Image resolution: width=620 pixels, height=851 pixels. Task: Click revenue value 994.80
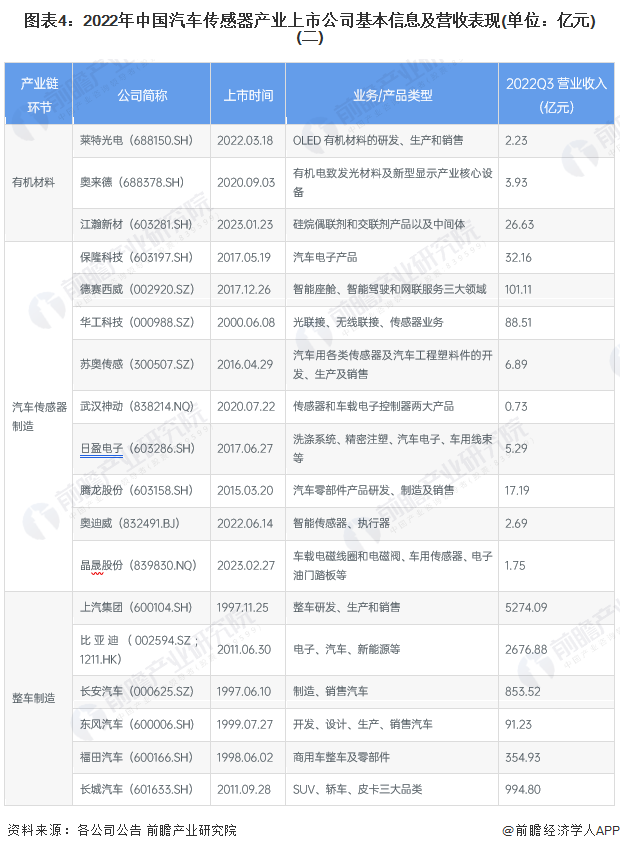523,790
